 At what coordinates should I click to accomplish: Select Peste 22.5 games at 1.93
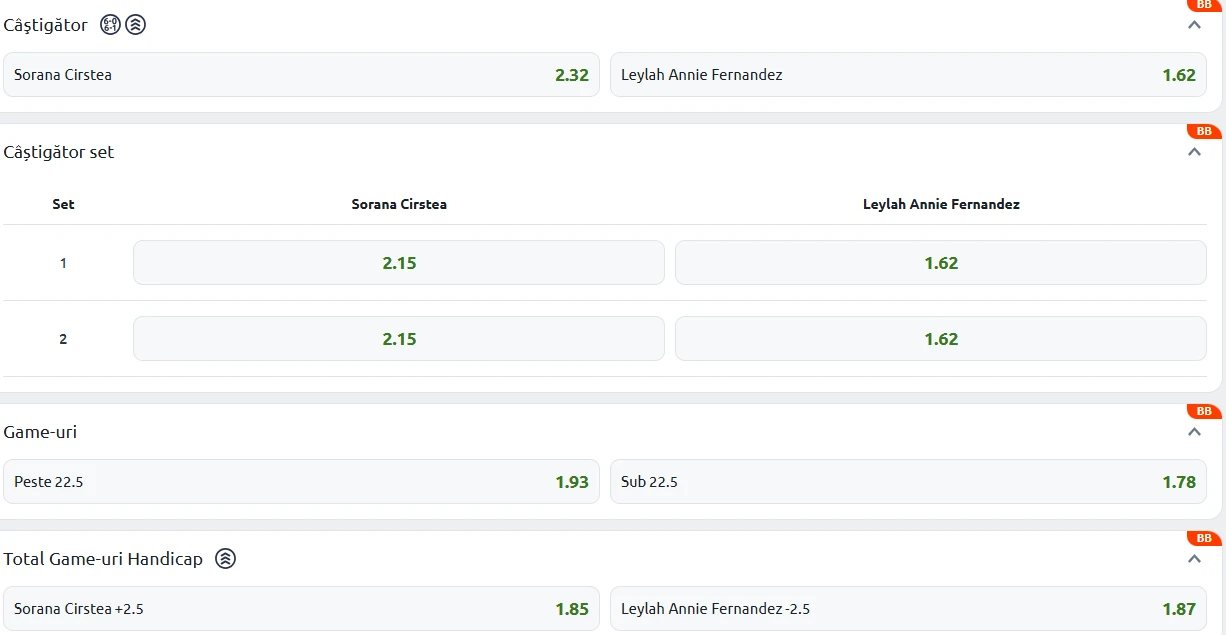tap(301, 482)
